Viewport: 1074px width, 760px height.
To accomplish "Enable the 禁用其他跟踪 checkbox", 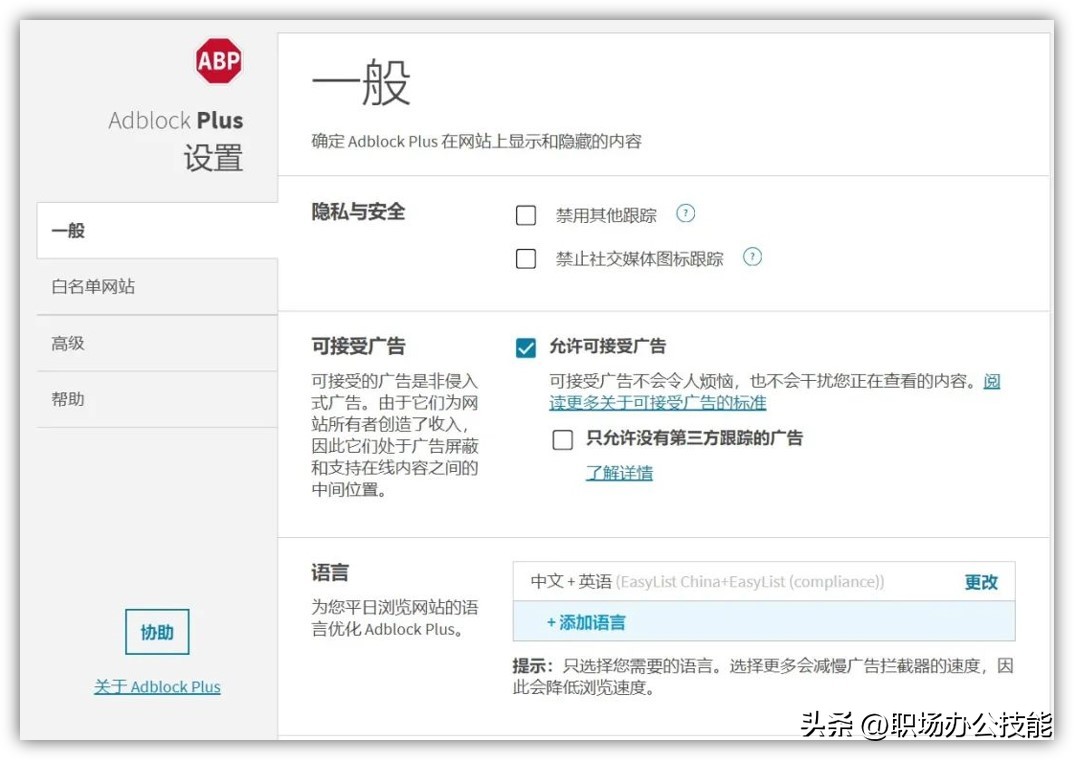I will pyautogui.click(x=526, y=214).
